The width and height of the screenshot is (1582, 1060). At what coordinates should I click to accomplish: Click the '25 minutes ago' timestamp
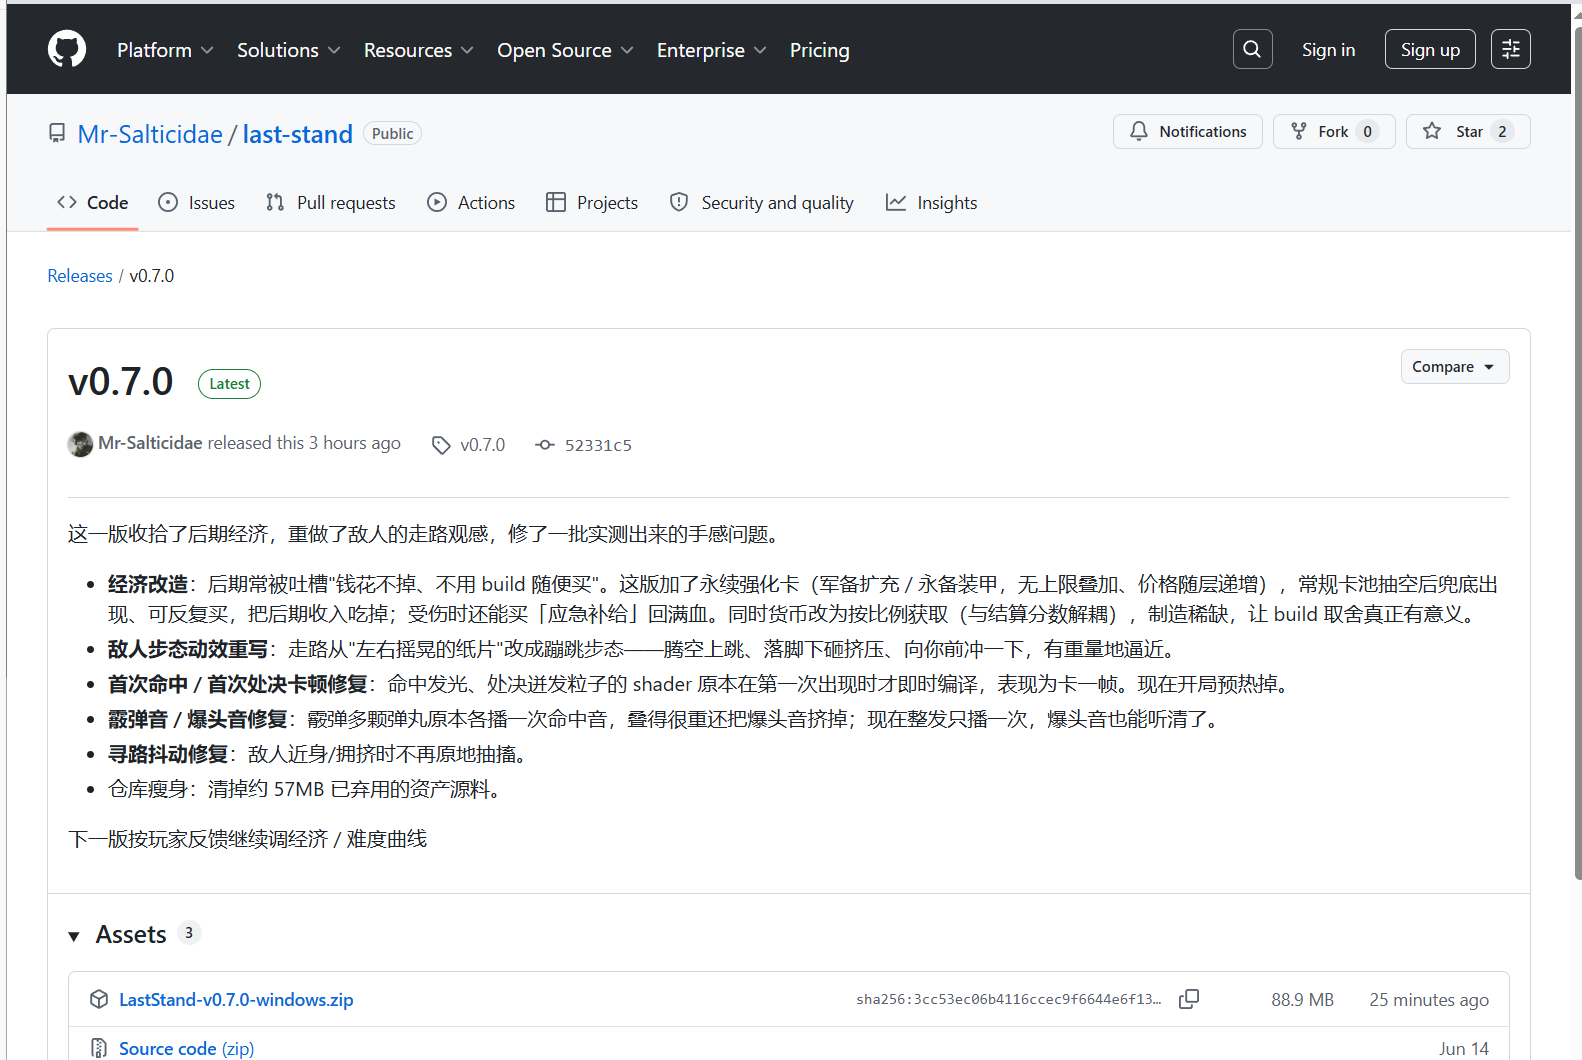[1429, 999]
